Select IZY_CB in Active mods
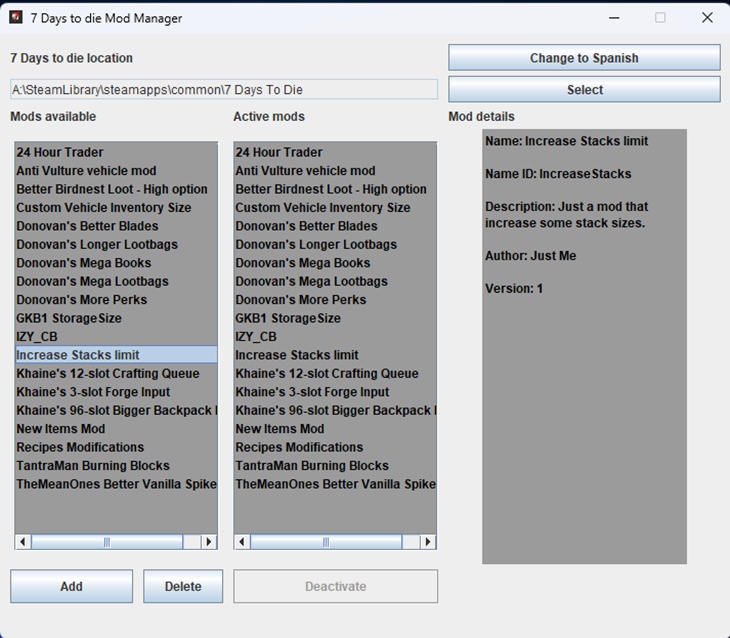 pyautogui.click(x=335, y=336)
